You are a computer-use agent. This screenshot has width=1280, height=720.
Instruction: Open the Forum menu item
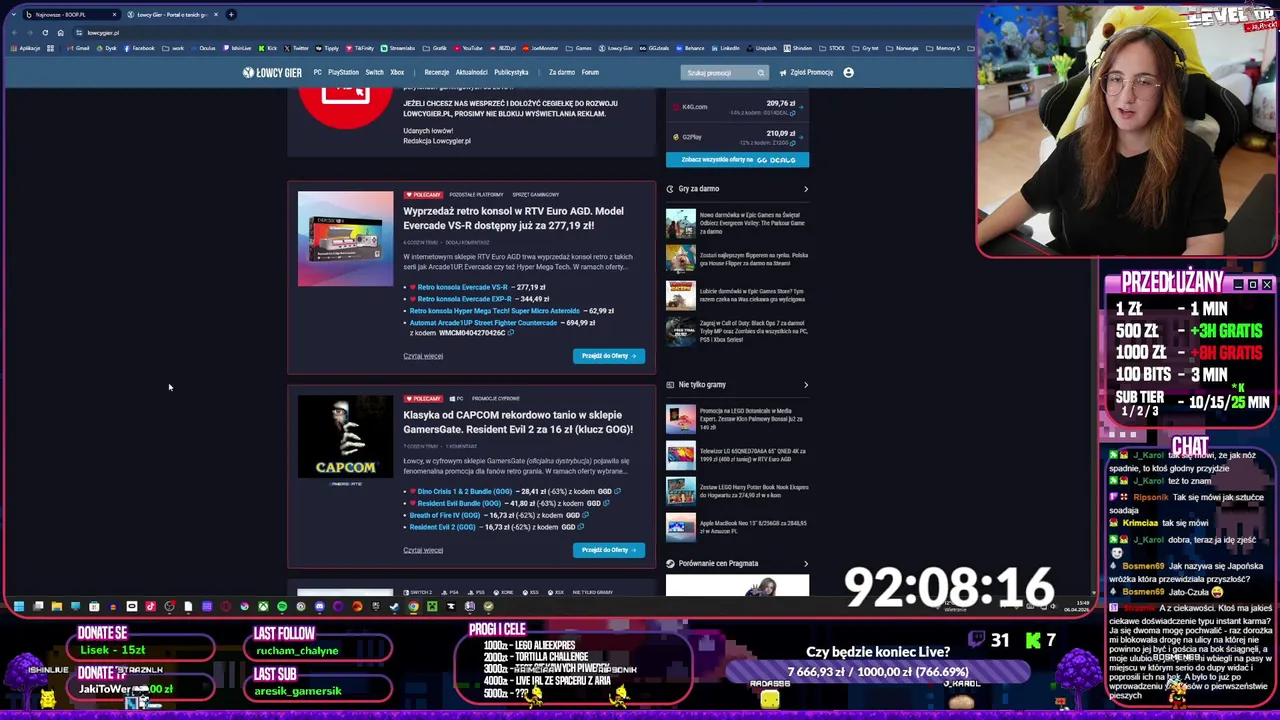(x=590, y=72)
